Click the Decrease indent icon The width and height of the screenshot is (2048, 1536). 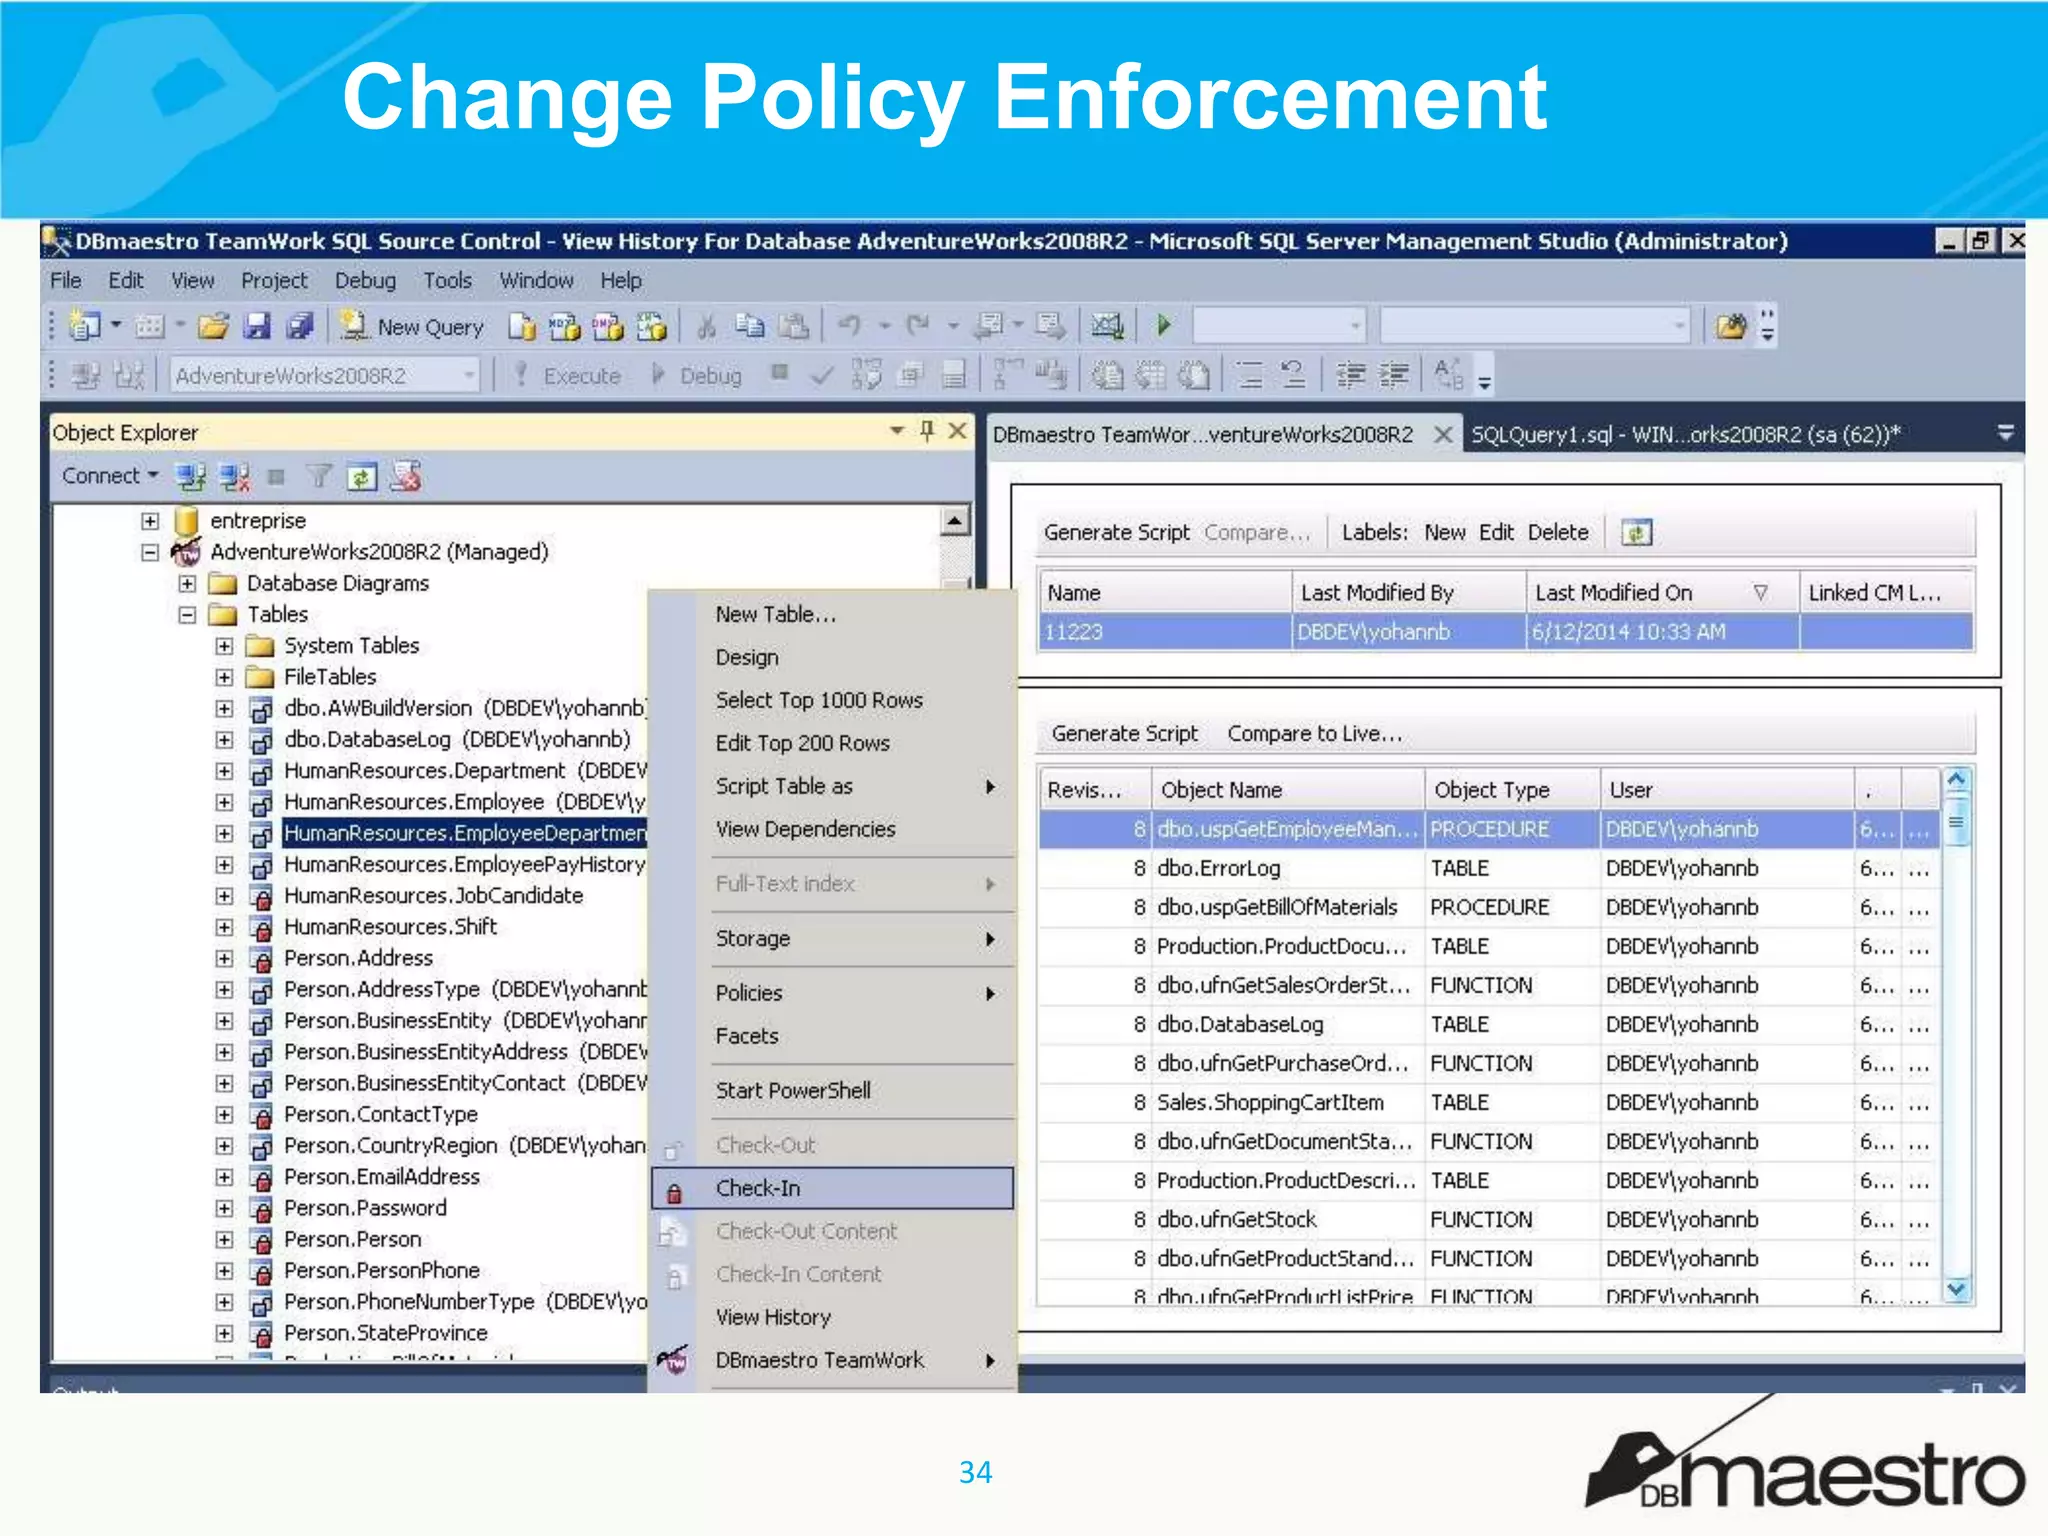click(1351, 376)
